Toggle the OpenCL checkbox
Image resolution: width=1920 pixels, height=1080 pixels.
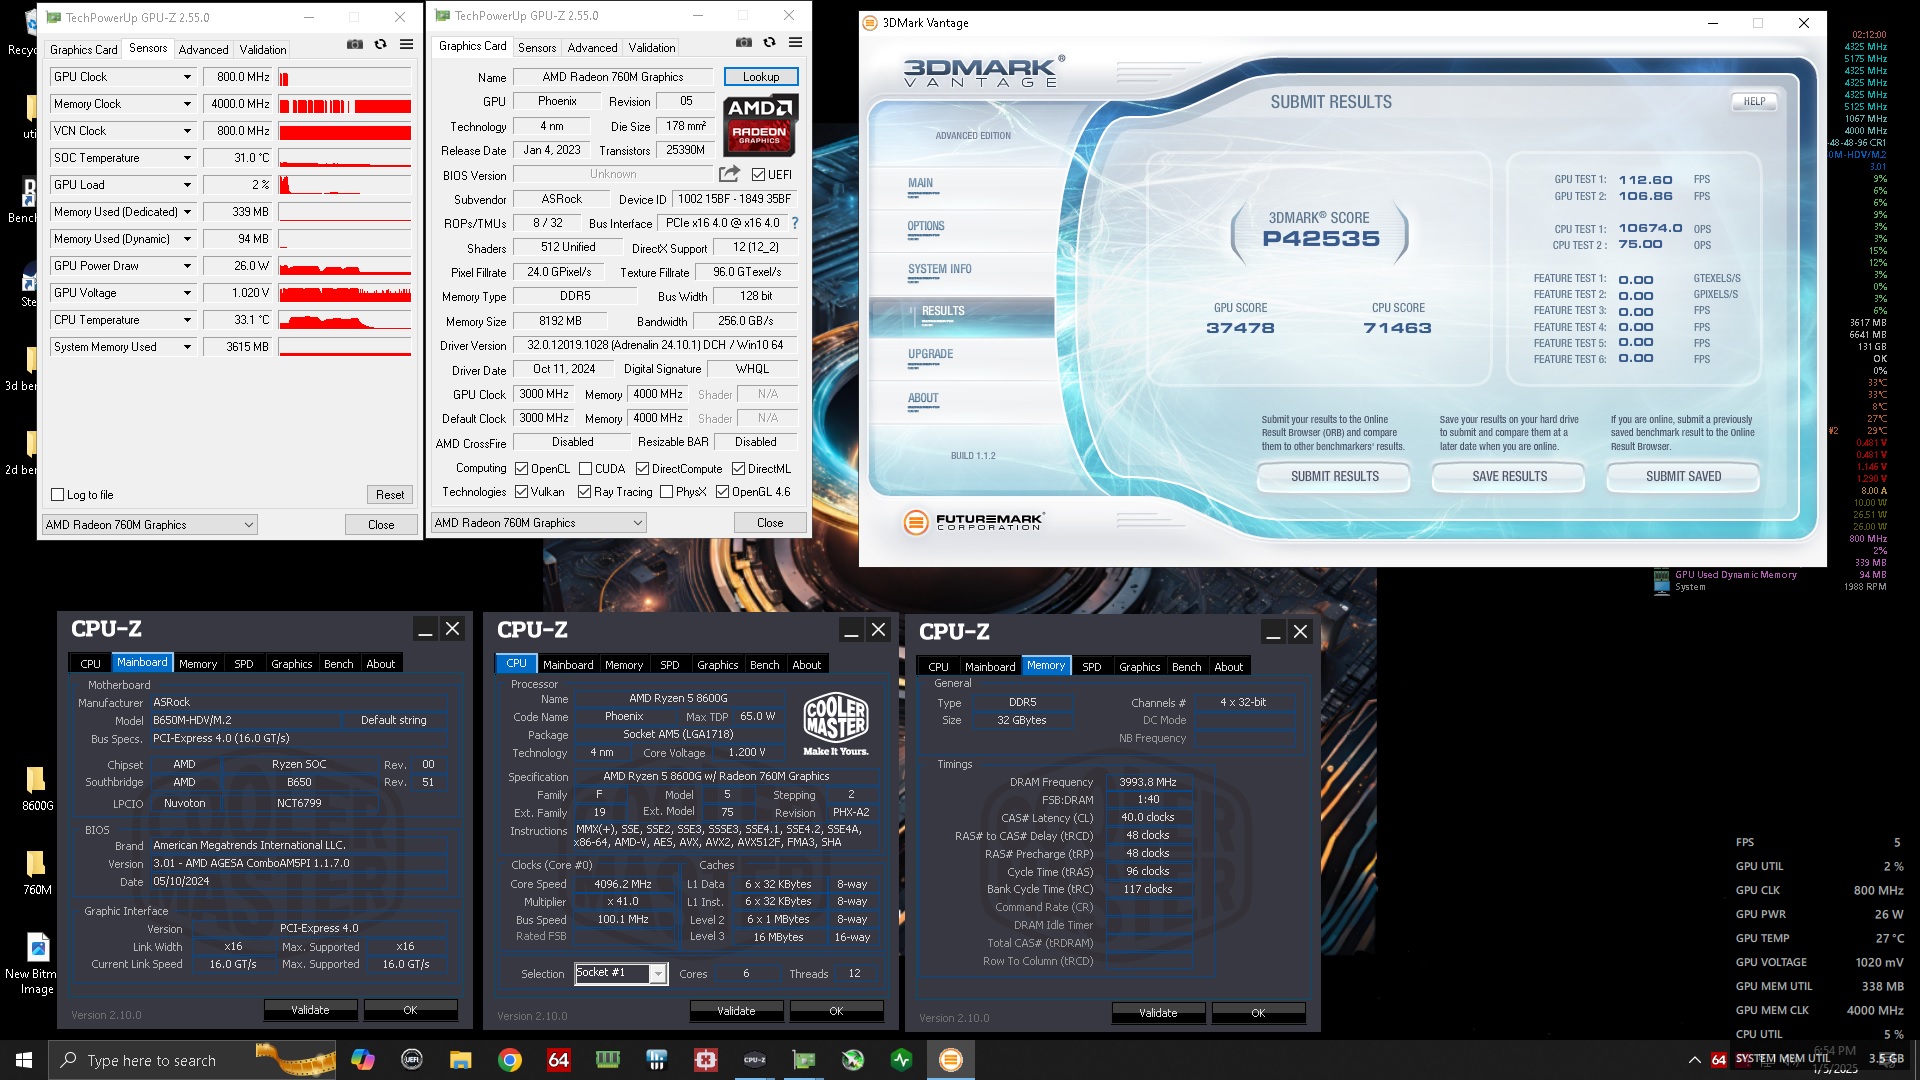pos(521,469)
